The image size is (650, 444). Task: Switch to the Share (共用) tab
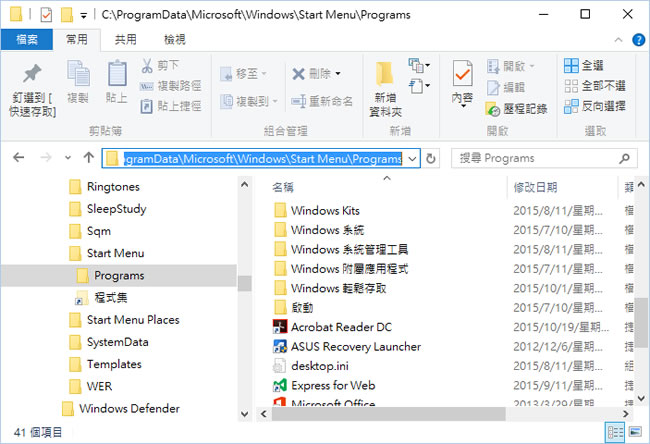pos(126,39)
